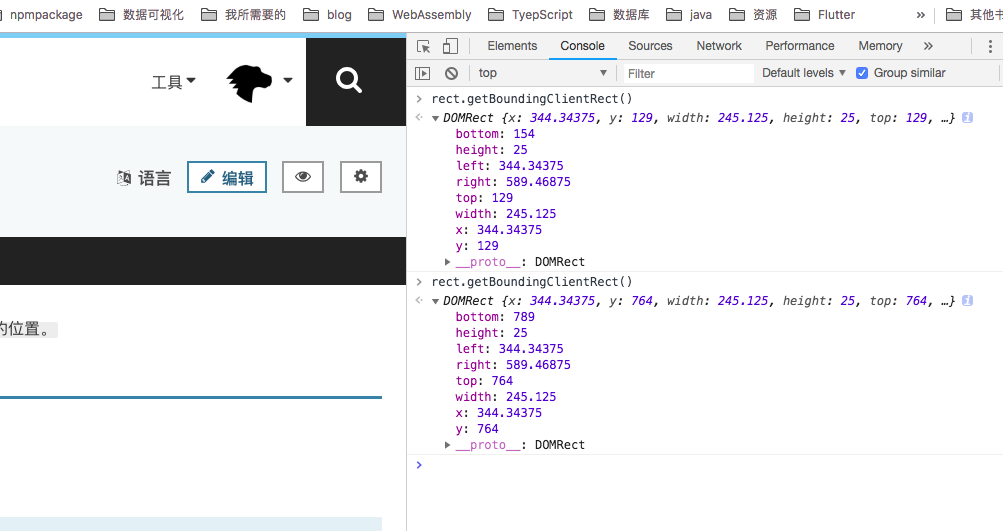The height and width of the screenshot is (531, 1003).
Task: Open the 工具 dropdown menu
Action: (173, 82)
